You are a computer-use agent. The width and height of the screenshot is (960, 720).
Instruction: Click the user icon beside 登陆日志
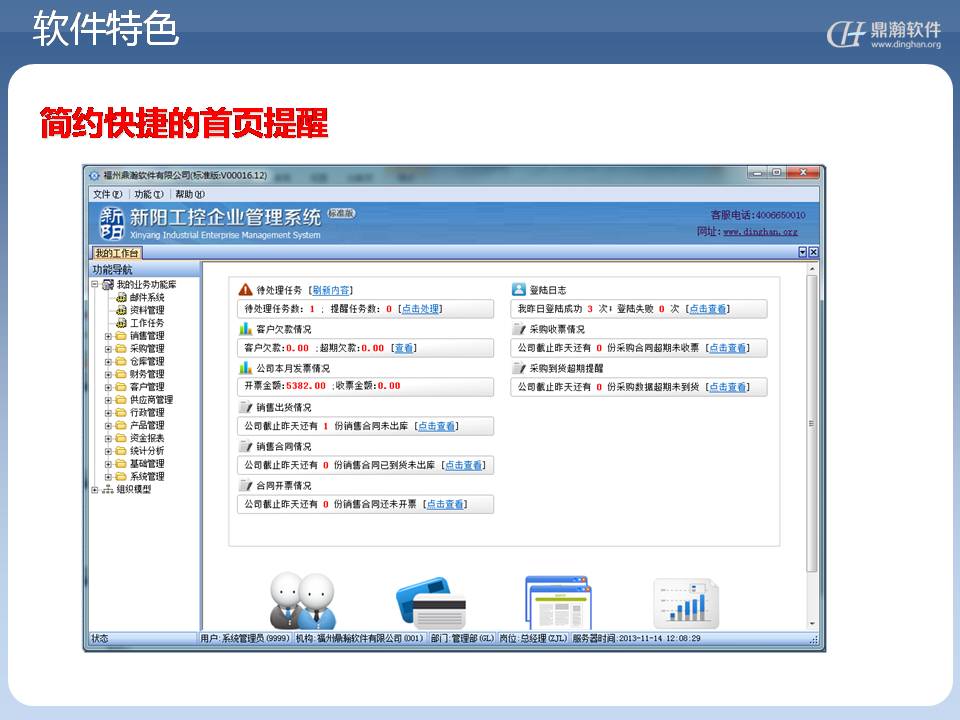point(519,290)
